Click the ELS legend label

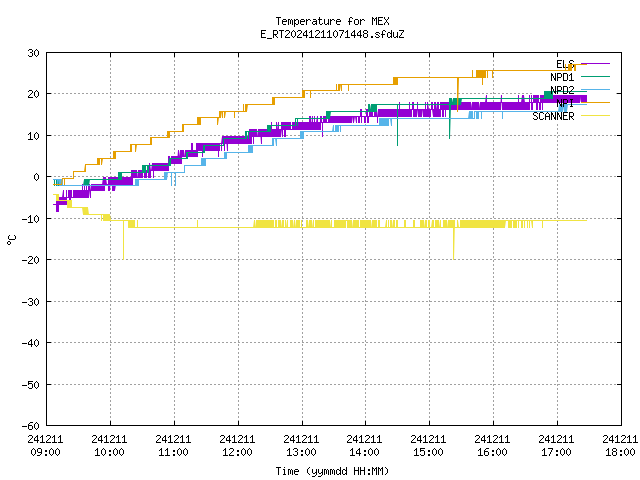coord(565,64)
